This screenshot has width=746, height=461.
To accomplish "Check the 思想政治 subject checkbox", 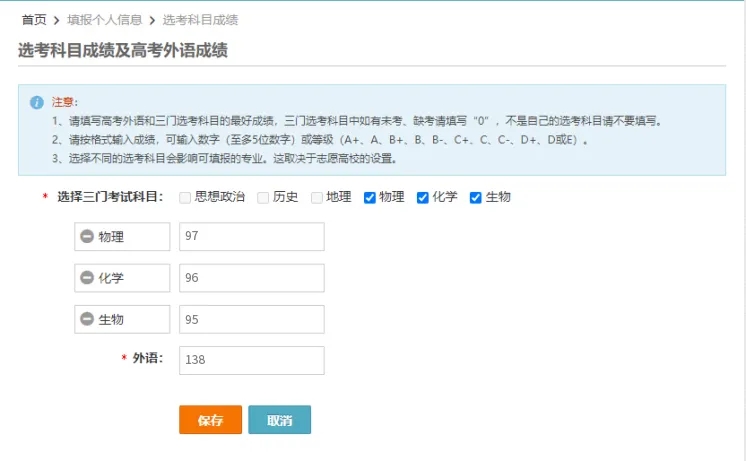I will coord(185,197).
